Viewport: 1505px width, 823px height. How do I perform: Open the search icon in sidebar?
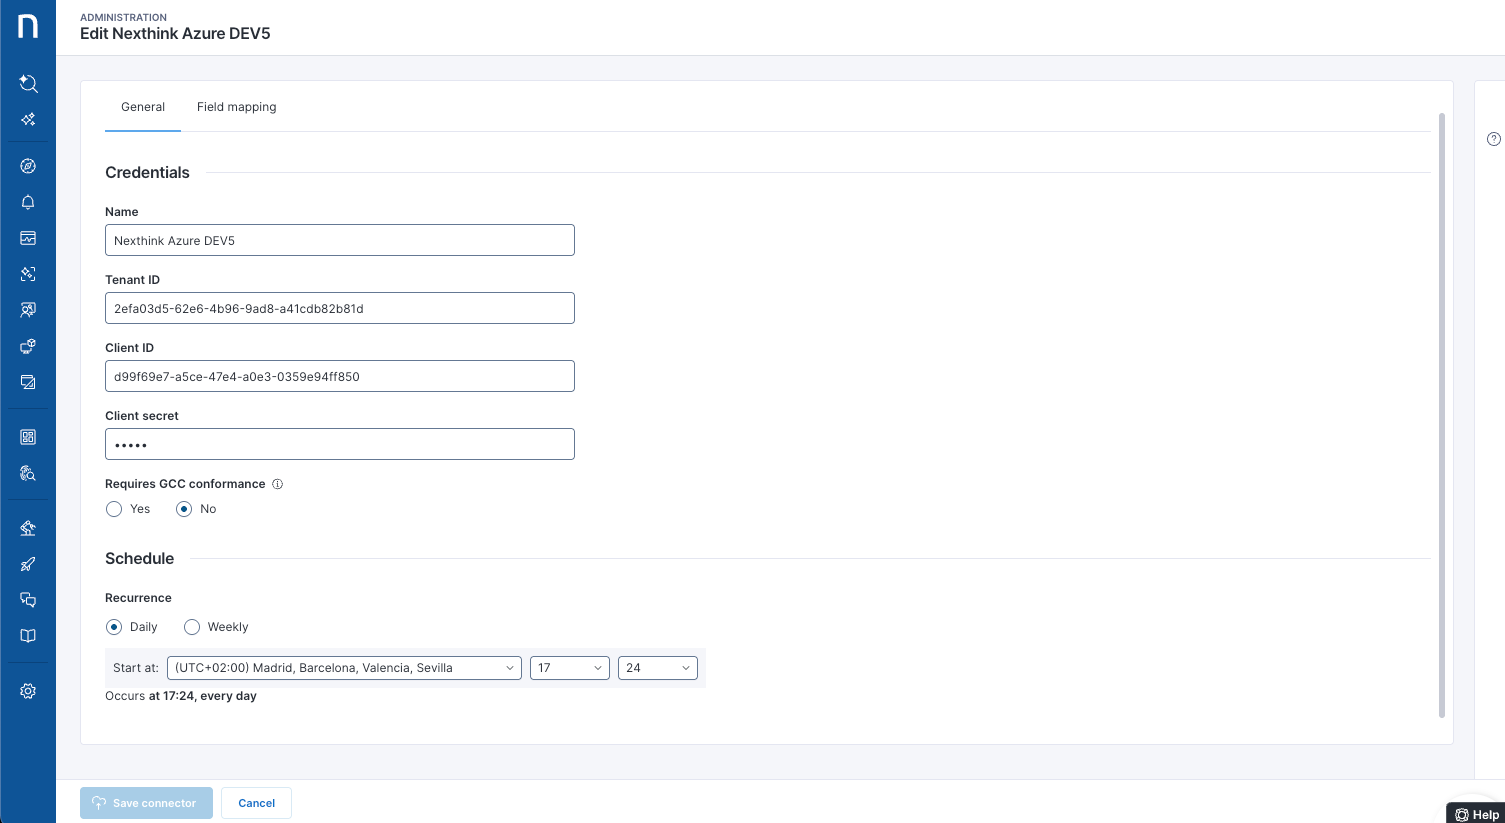pos(28,84)
